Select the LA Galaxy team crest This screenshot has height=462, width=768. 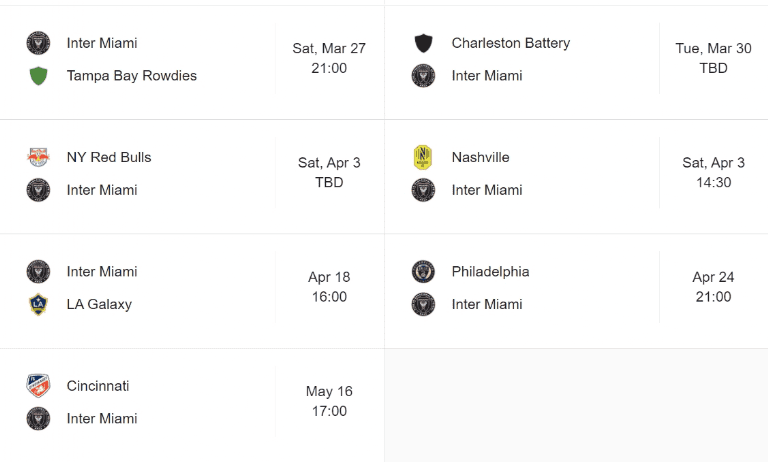tap(38, 304)
